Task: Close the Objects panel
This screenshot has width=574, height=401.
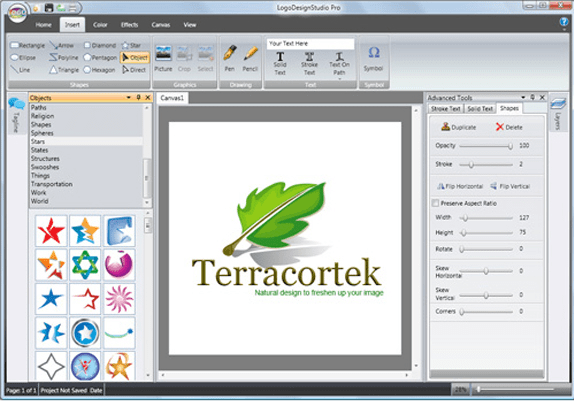Action: pos(148,97)
